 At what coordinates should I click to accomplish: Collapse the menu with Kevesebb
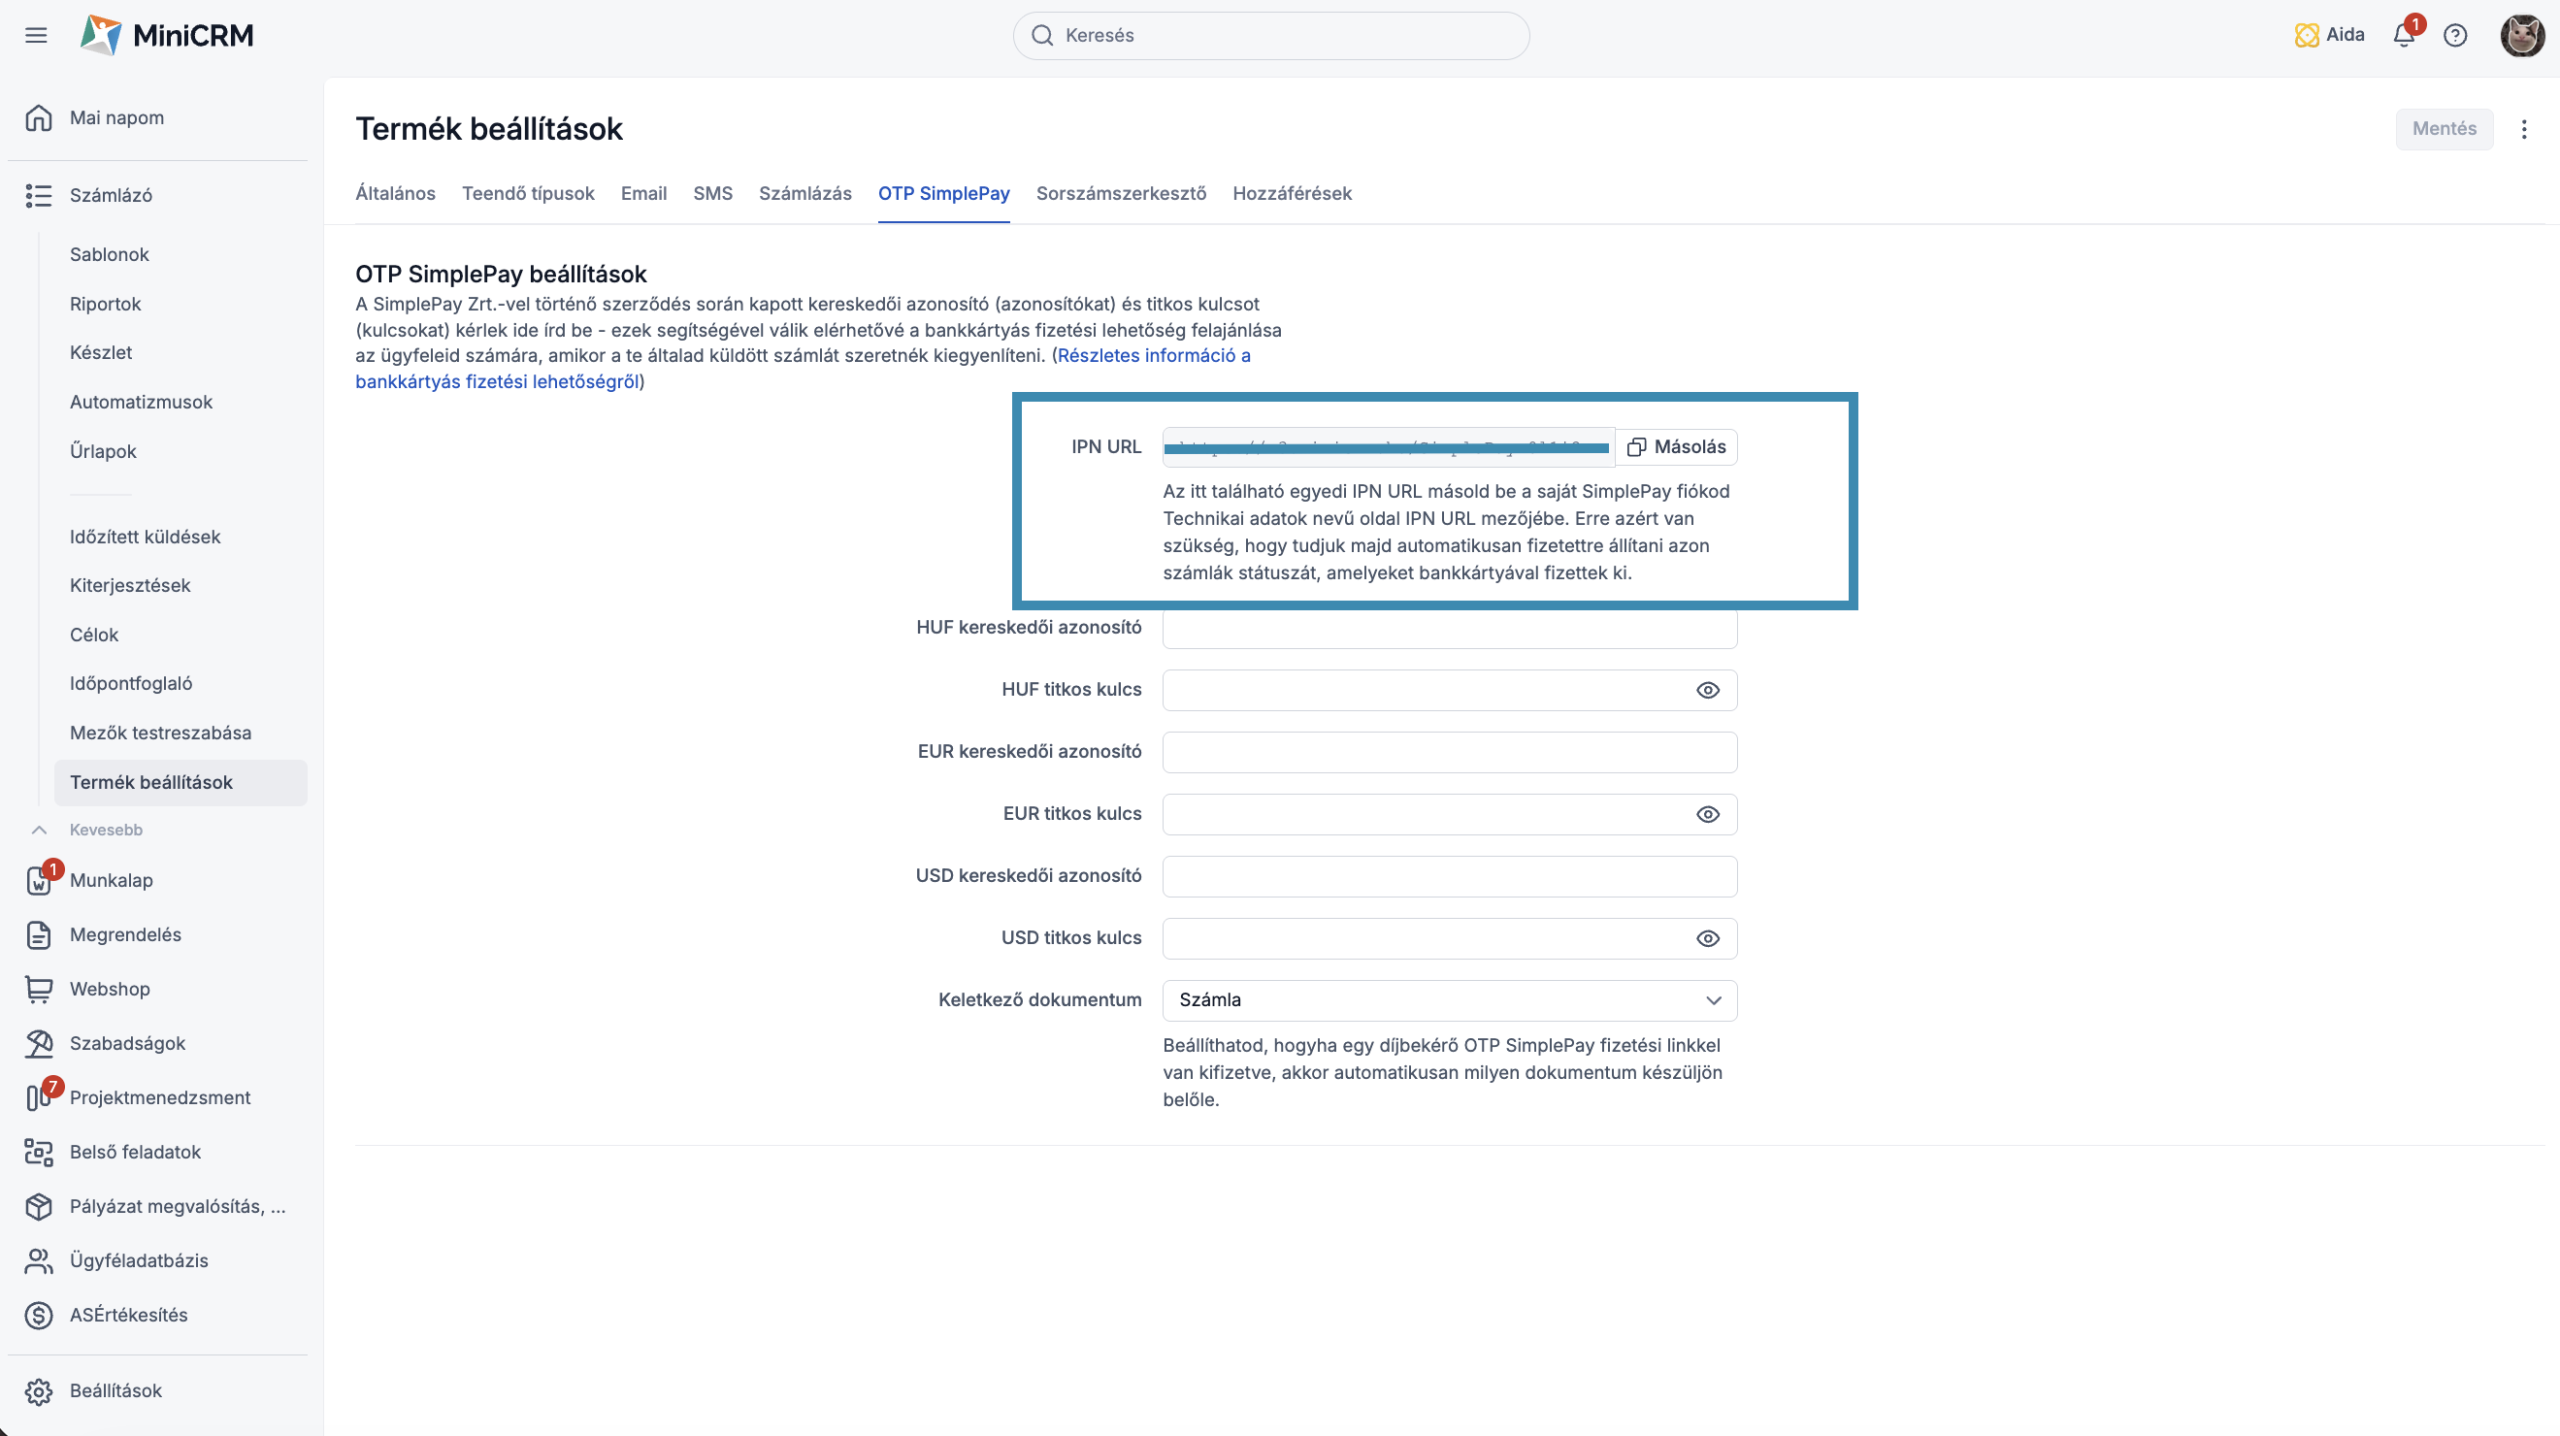[x=106, y=830]
